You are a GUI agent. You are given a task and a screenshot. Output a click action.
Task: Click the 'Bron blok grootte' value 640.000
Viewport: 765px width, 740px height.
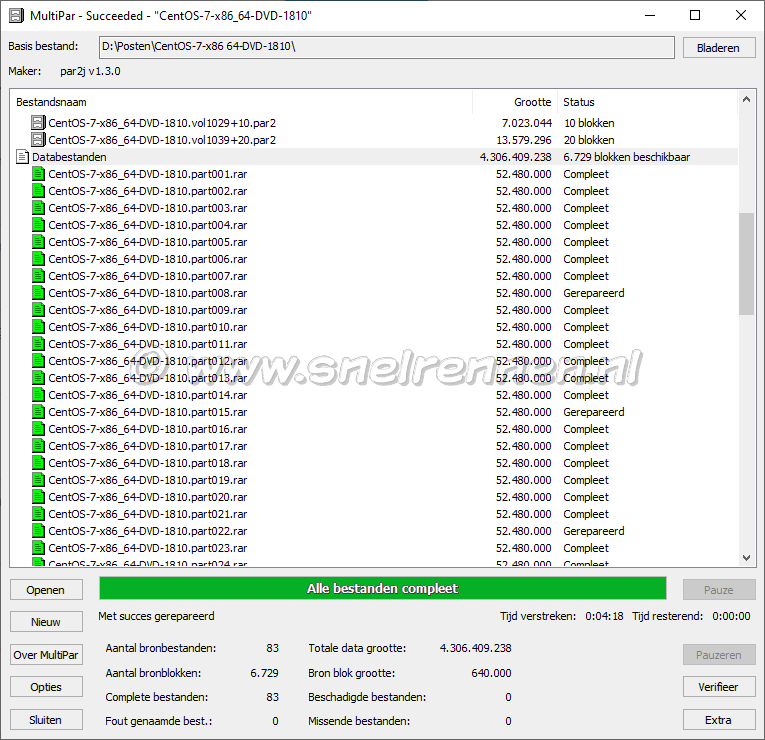point(491,673)
